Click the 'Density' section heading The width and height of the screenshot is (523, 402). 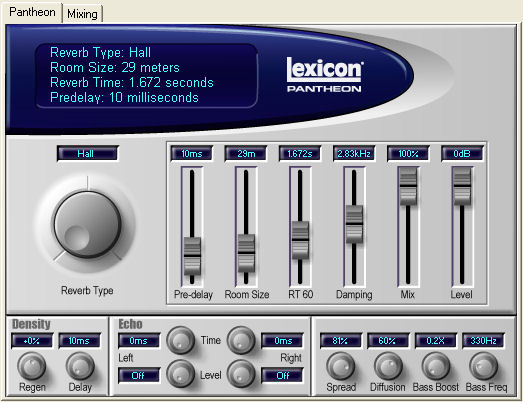click(x=31, y=324)
